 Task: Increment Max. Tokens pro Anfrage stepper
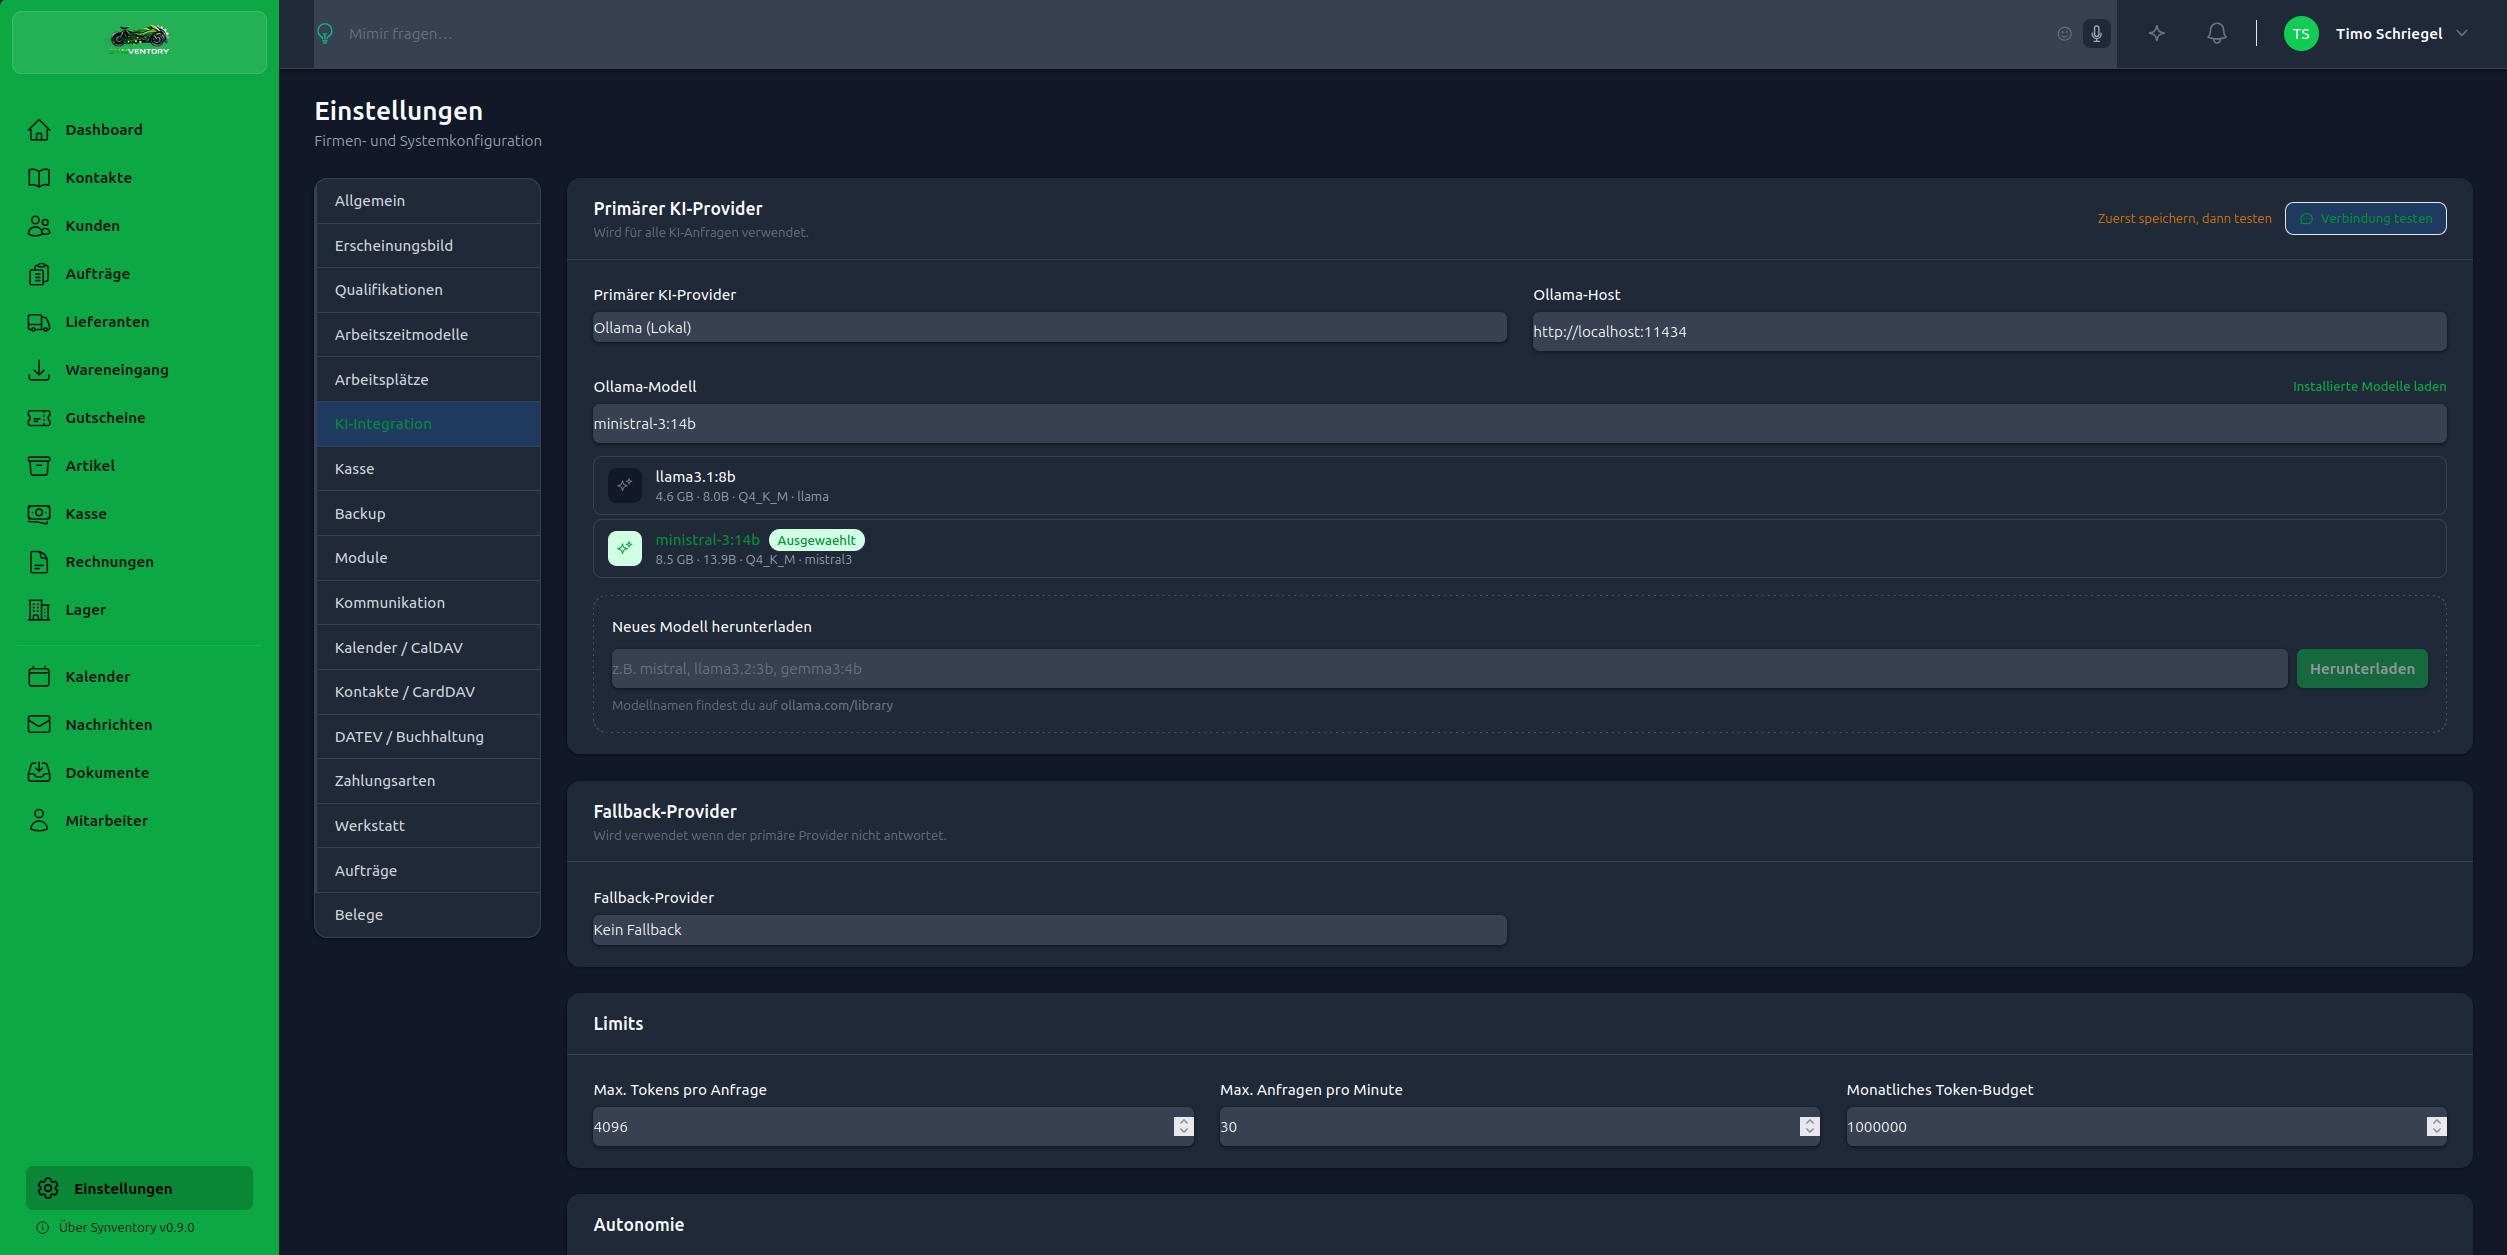pyautogui.click(x=1183, y=1121)
